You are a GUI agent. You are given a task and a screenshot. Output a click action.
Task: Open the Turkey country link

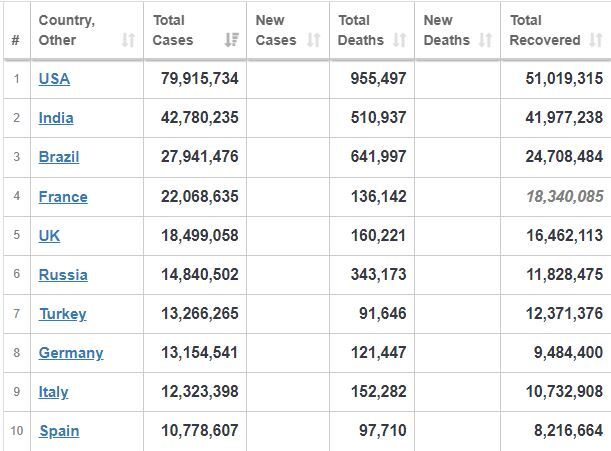coord(63,314)
